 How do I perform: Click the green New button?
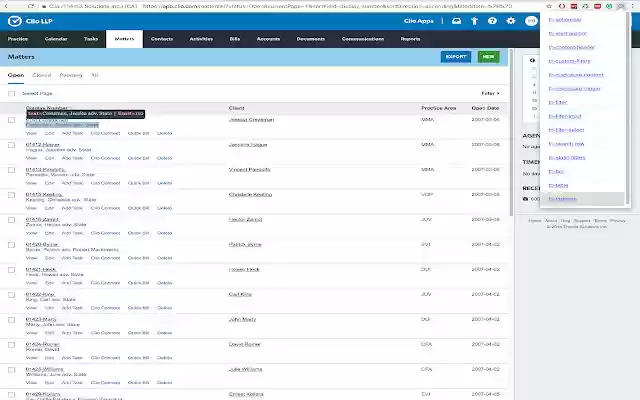(489, 57)
